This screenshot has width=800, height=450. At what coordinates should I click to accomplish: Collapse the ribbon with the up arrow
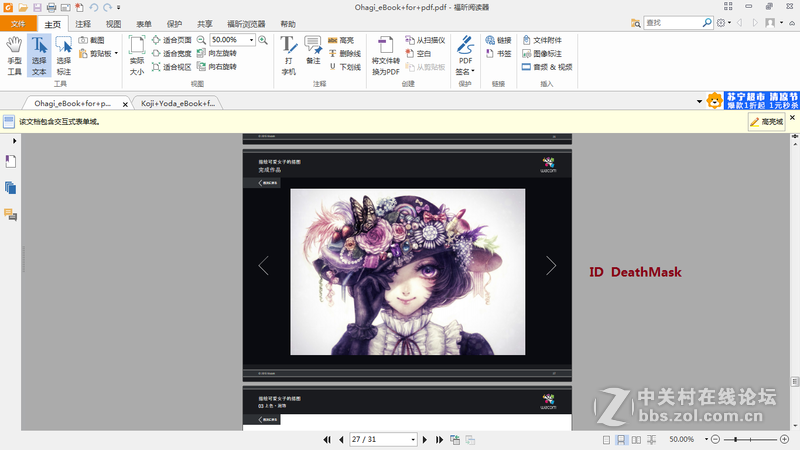[x=792, y=23]
